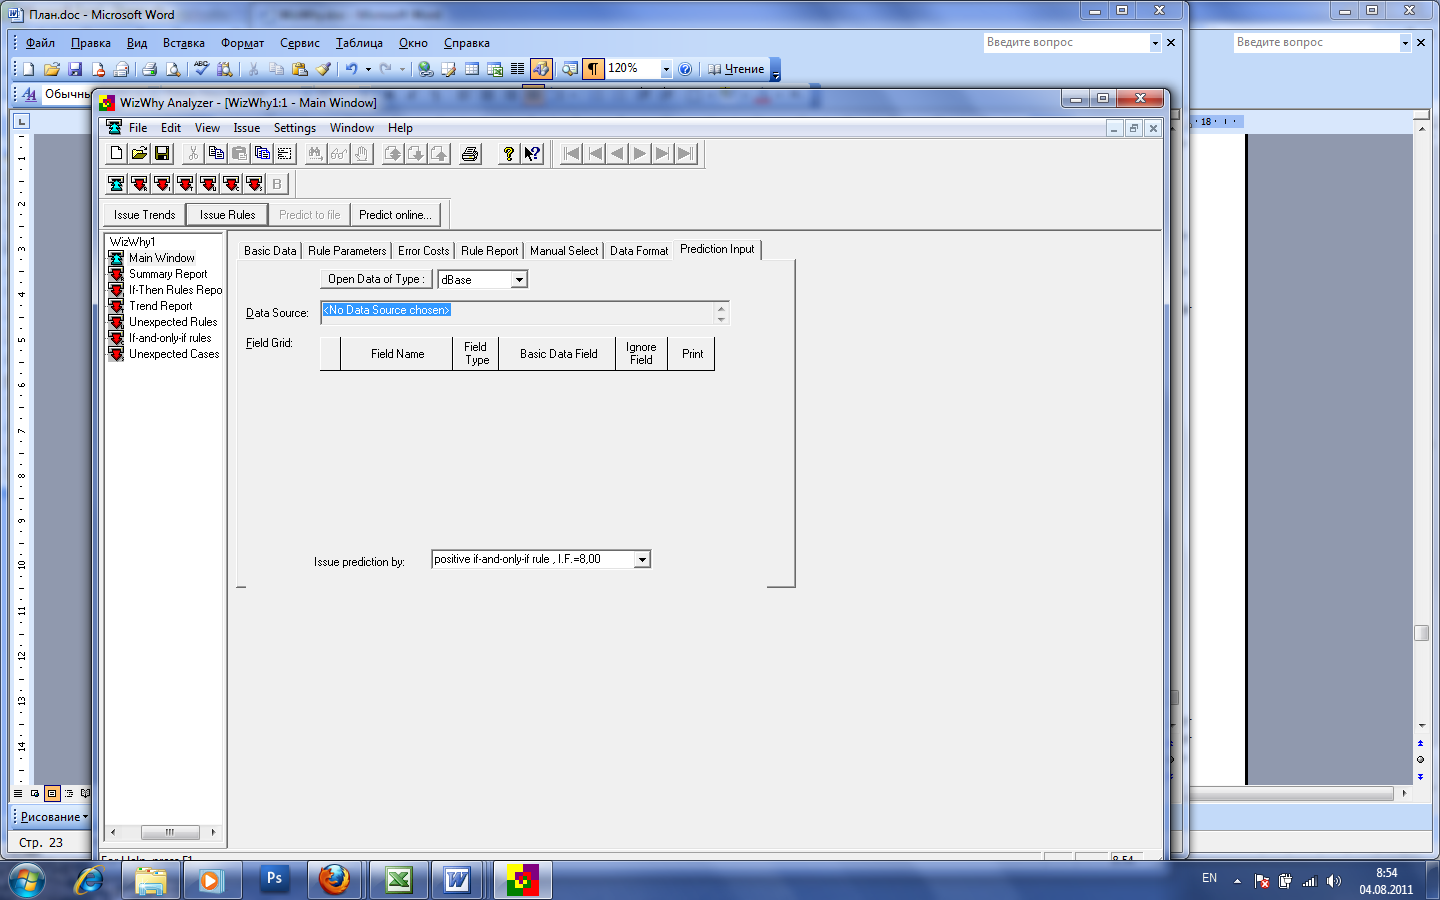Switch to the Basic Data tab
The height and width of the screenshot is (900, 1440).
click(x=270, y=251)
